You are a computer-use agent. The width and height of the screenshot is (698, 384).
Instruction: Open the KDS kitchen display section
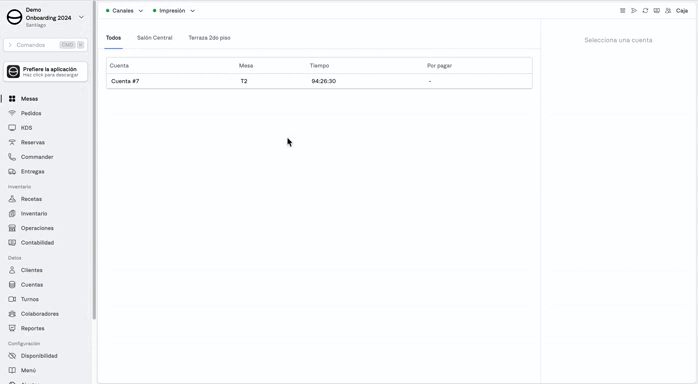point(26,128)
